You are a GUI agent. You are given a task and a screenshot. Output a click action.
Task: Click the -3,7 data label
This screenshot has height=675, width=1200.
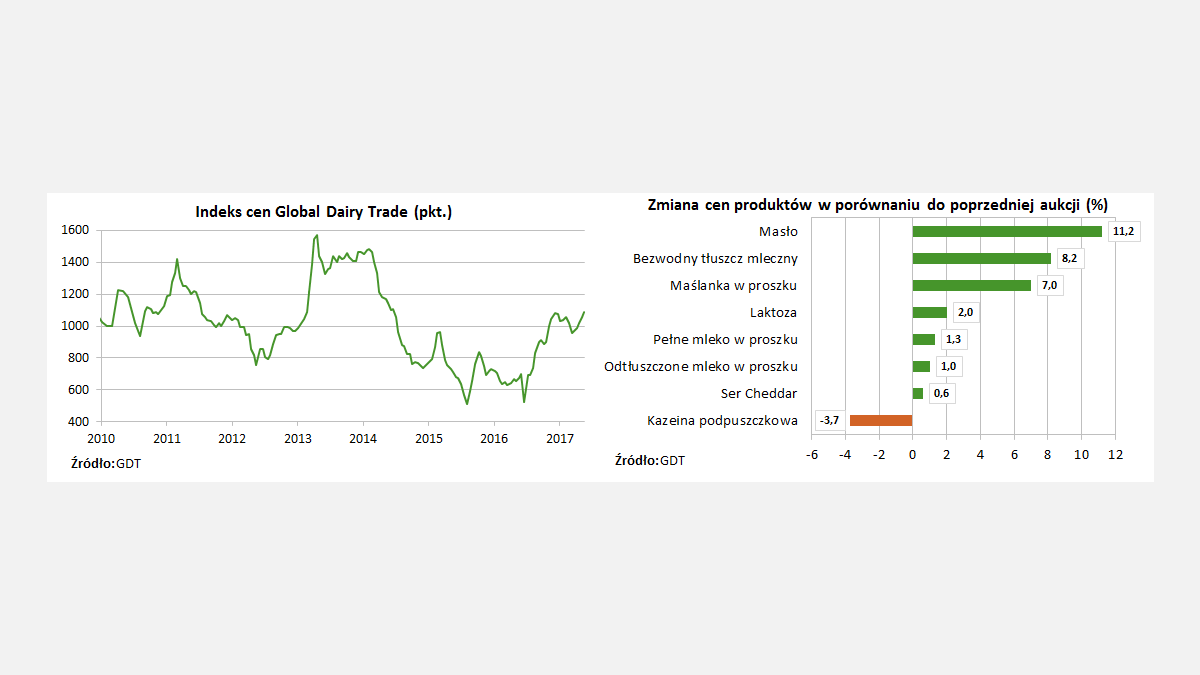[x=829, y=420]
